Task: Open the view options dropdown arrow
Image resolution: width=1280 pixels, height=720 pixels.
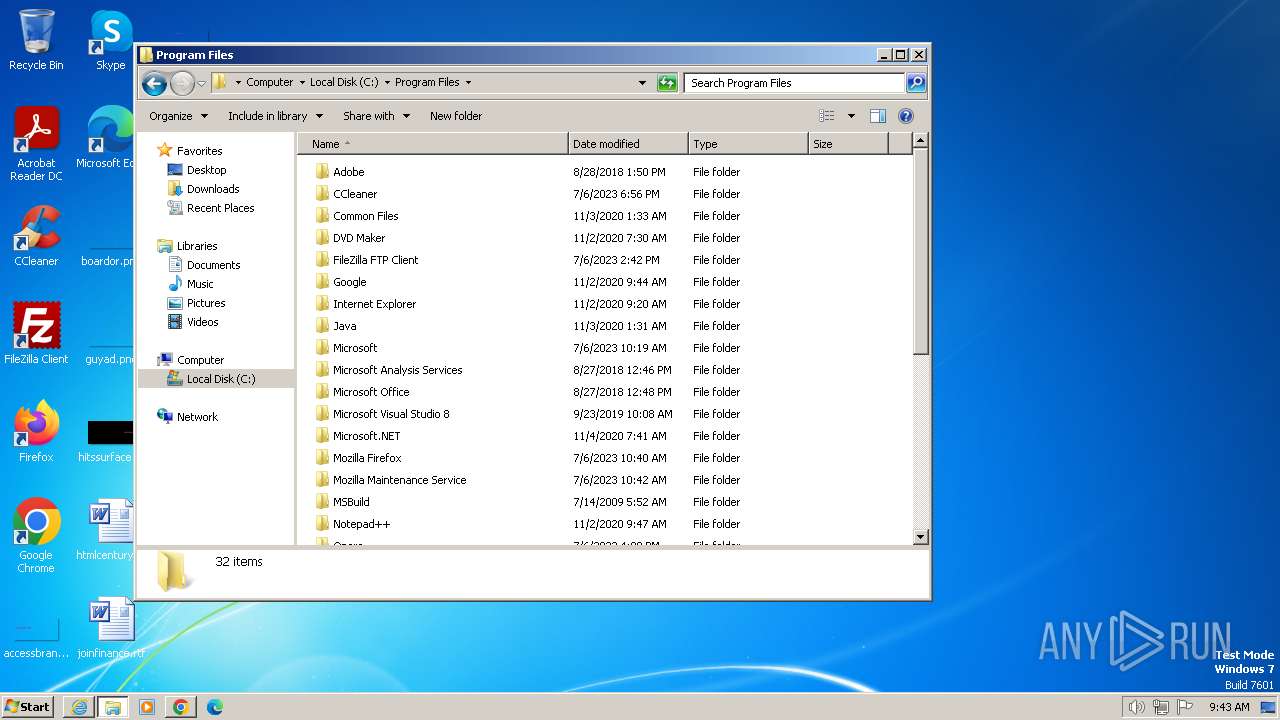Action: (851, 116)
